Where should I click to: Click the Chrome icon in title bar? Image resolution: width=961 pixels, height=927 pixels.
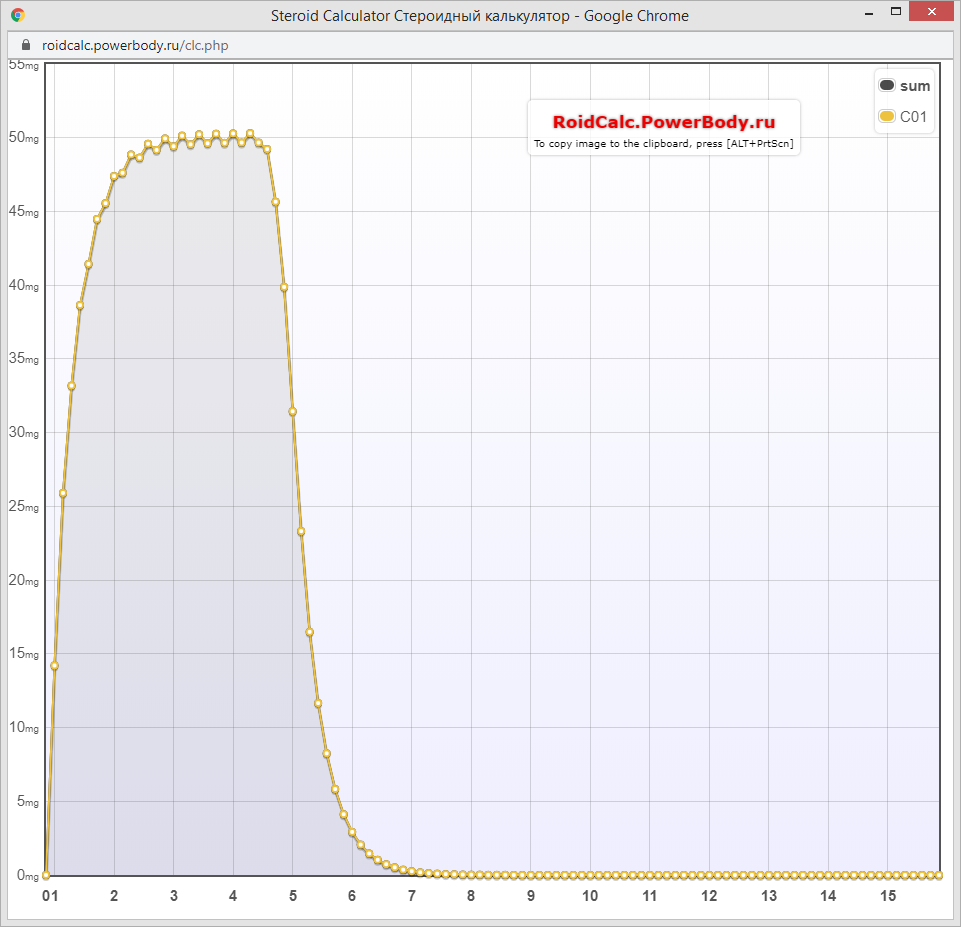coord(18,16)
